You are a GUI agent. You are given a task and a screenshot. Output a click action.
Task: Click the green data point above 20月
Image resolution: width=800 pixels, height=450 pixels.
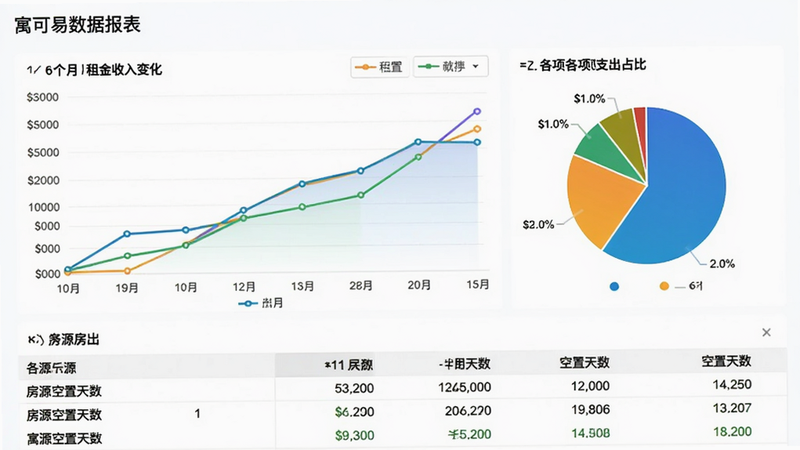(x=418, y=157)
